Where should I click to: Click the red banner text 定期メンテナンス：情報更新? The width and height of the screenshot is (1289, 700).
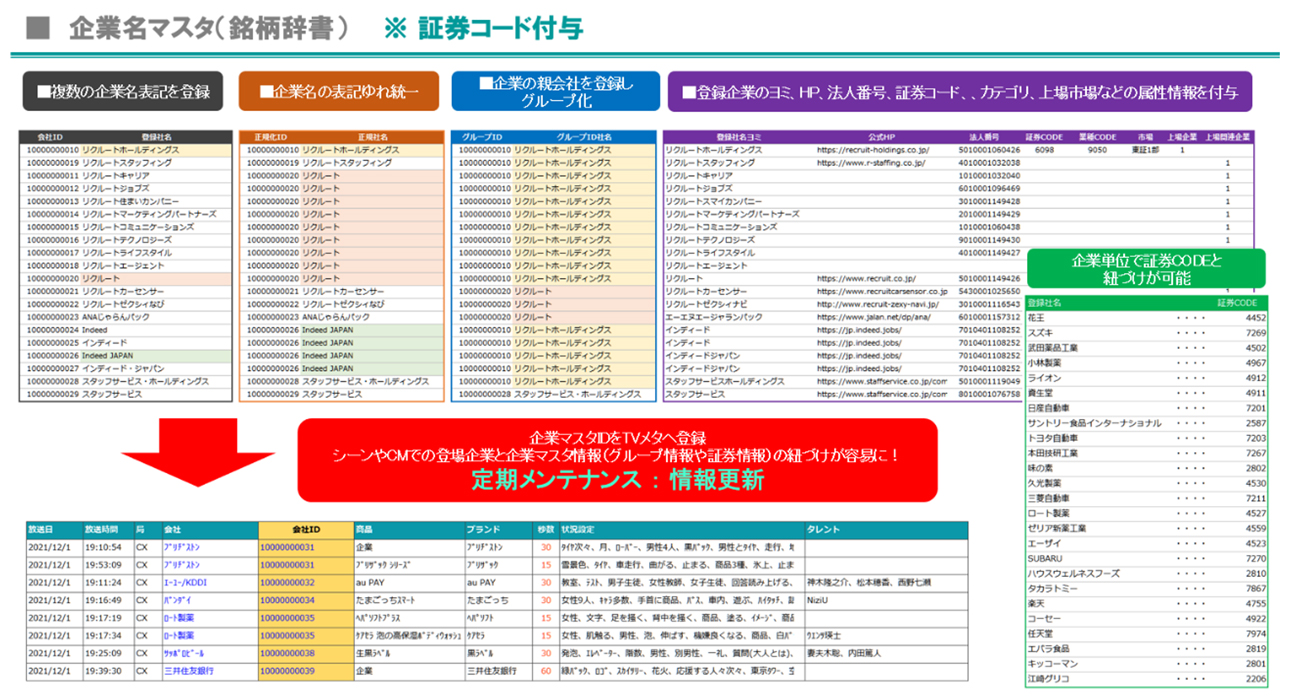coord(618,480)
